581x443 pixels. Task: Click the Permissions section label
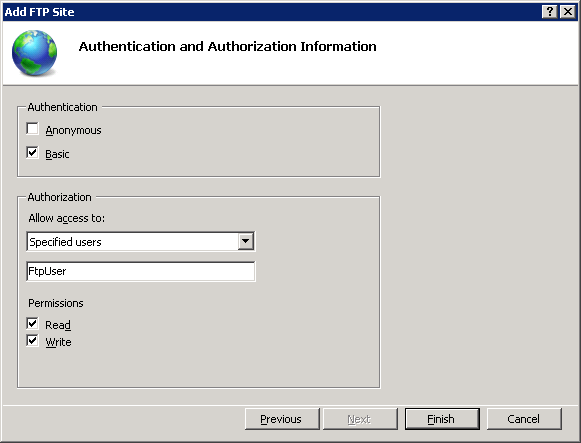coord(56,303)
